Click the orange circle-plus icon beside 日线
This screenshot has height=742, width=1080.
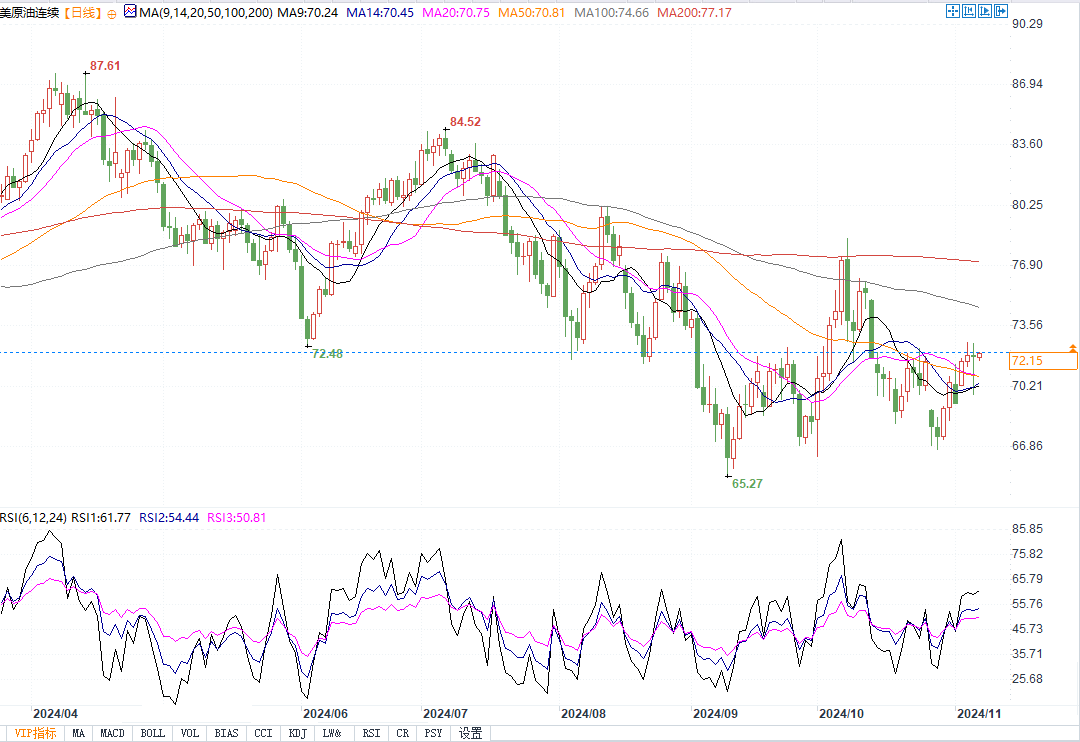point(112,13)
